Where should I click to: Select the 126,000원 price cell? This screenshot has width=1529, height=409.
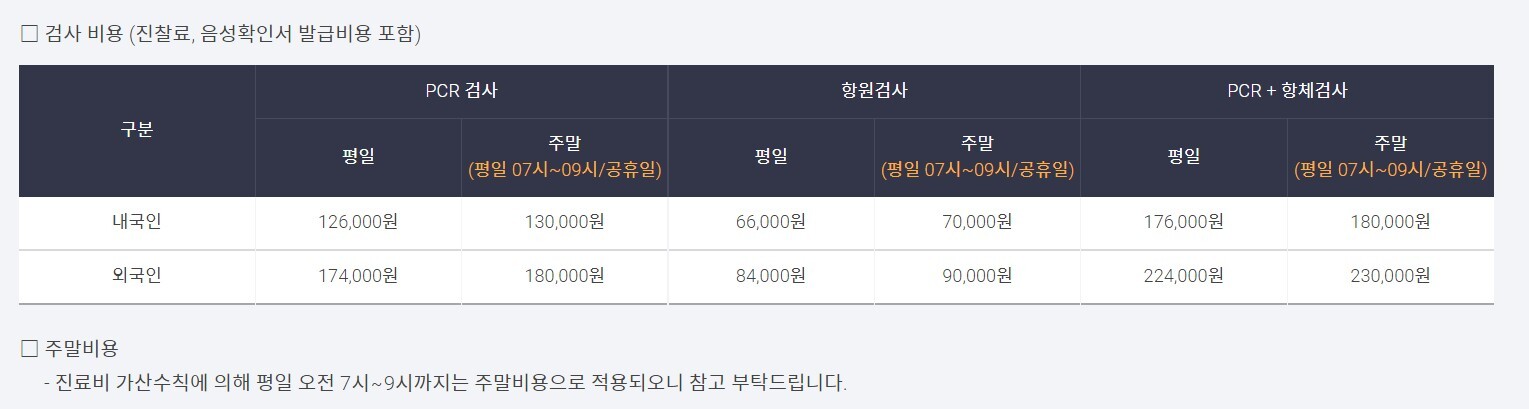(357, 222)
